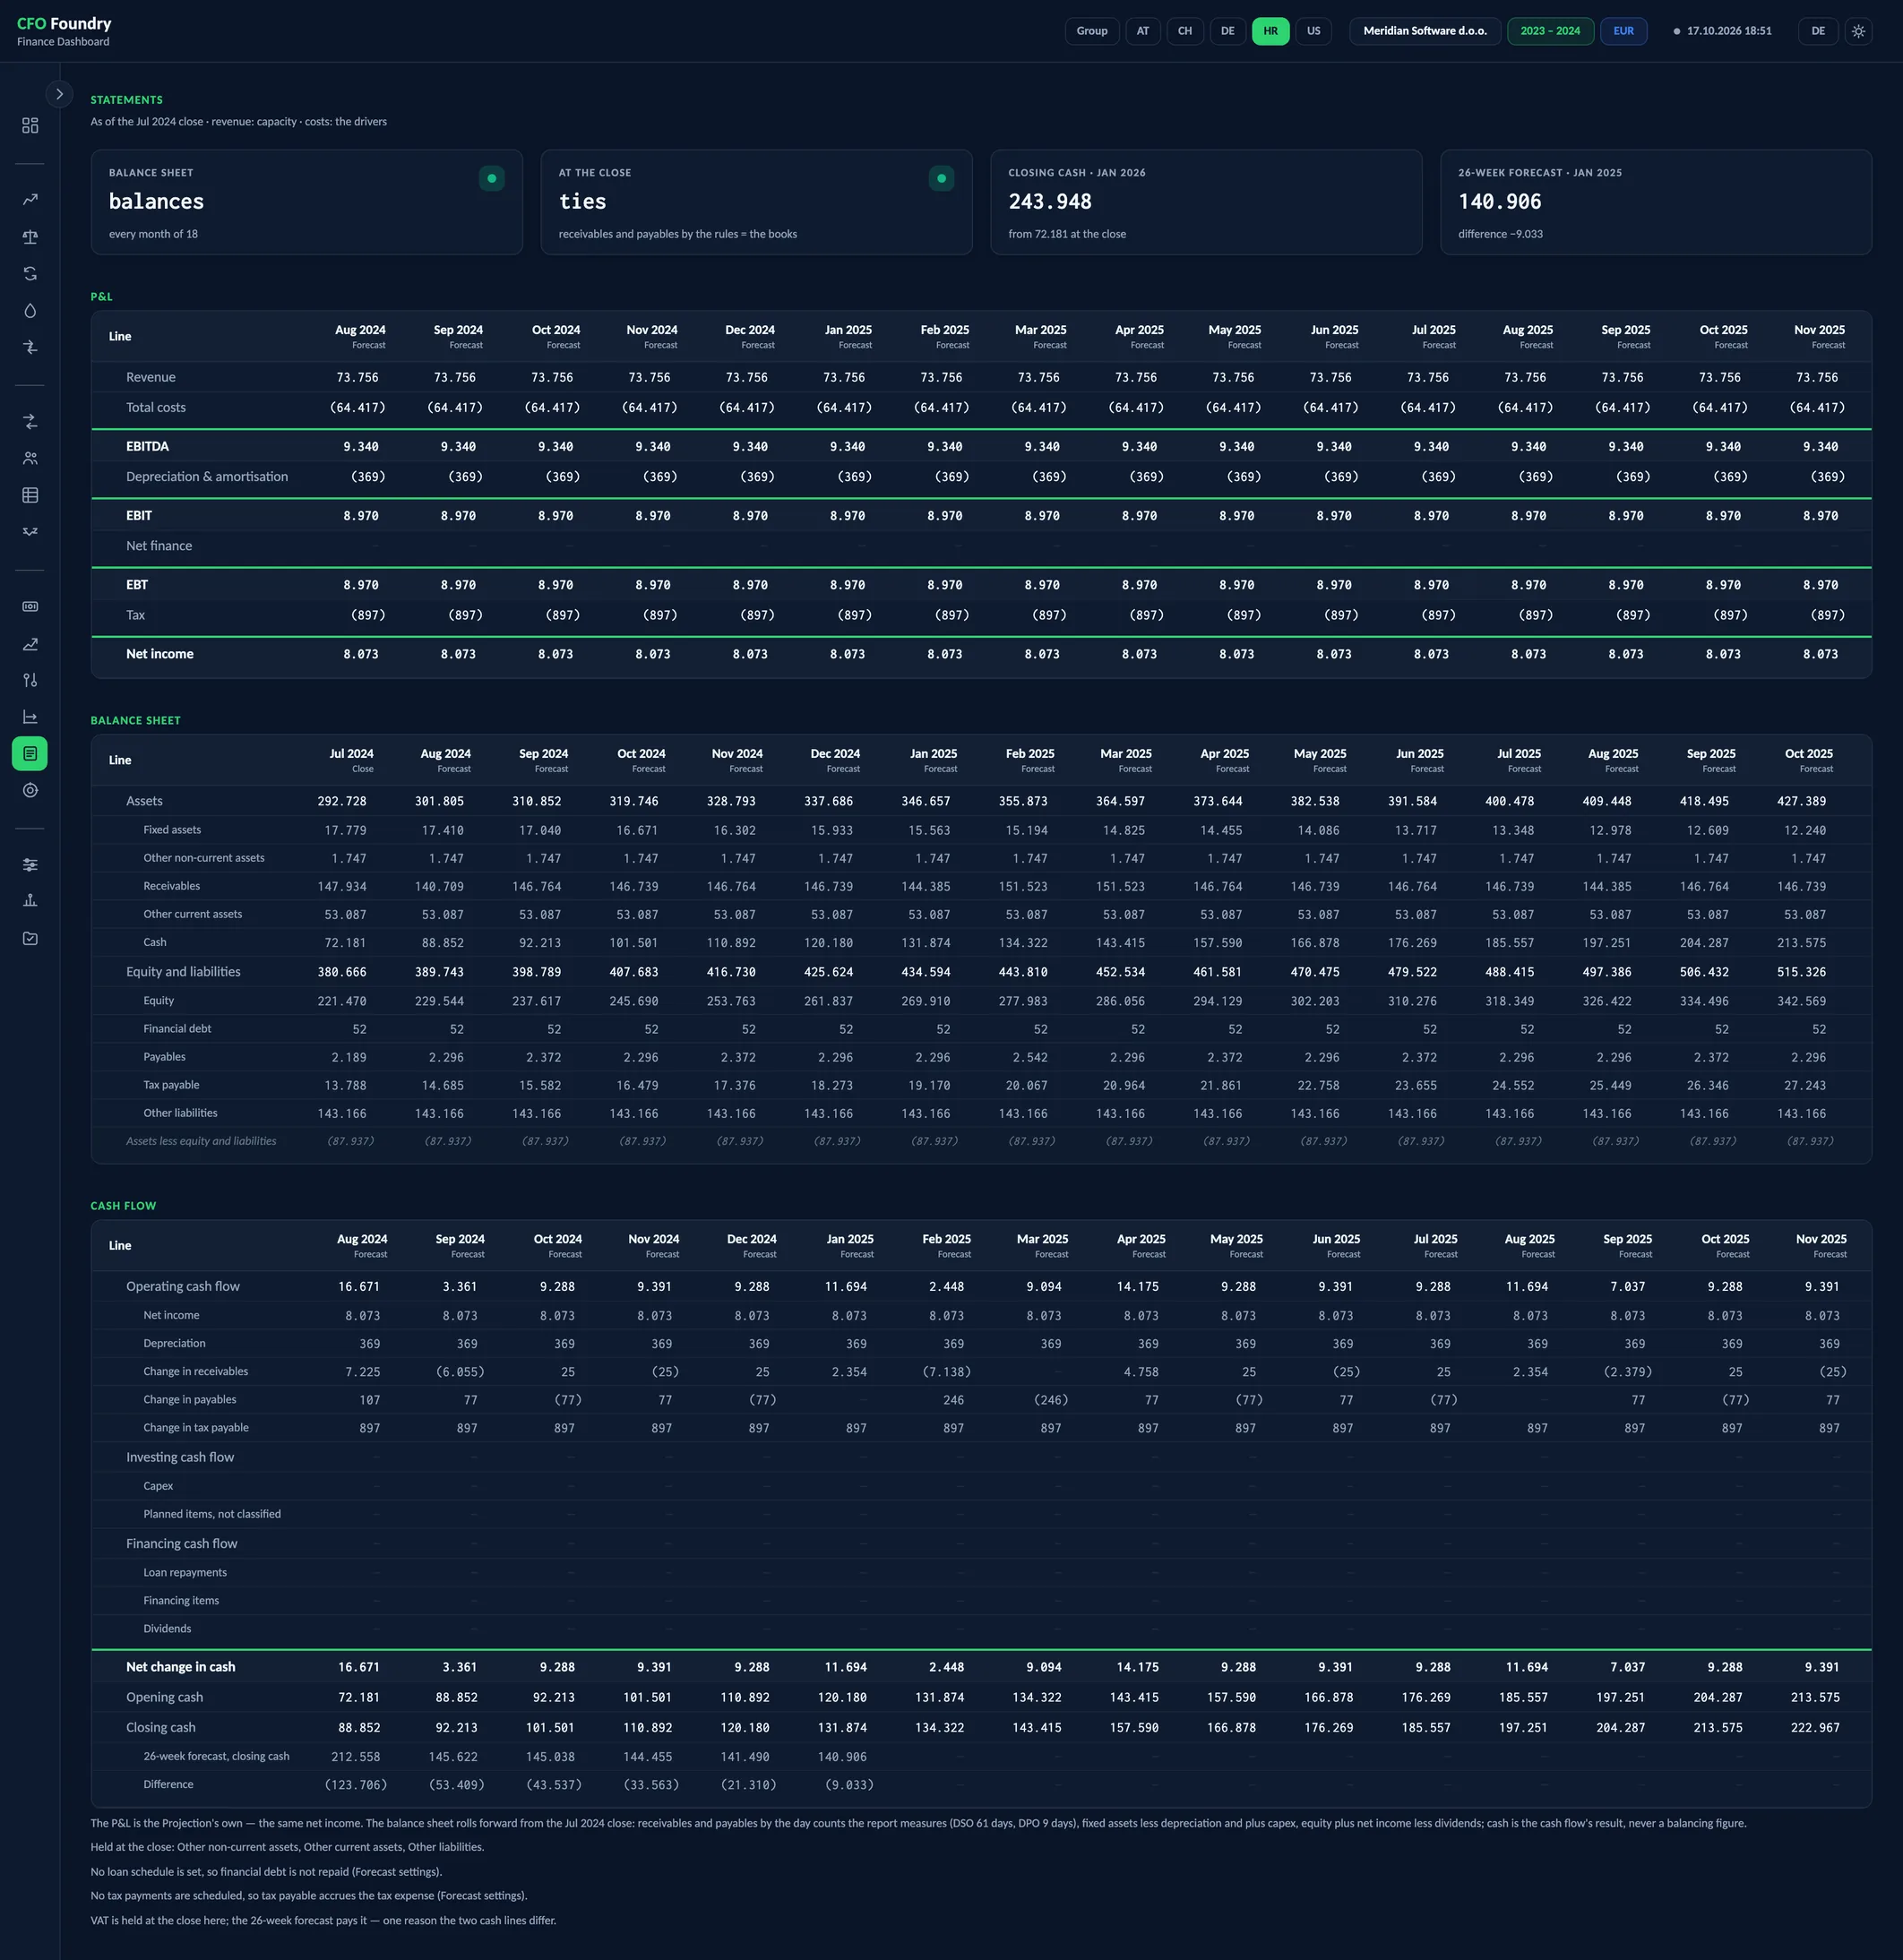This screenshot has width=1903, height=1960.
Task: Open the Meridian Software d.o.o. company selector
Action: tap(1425, 31)
